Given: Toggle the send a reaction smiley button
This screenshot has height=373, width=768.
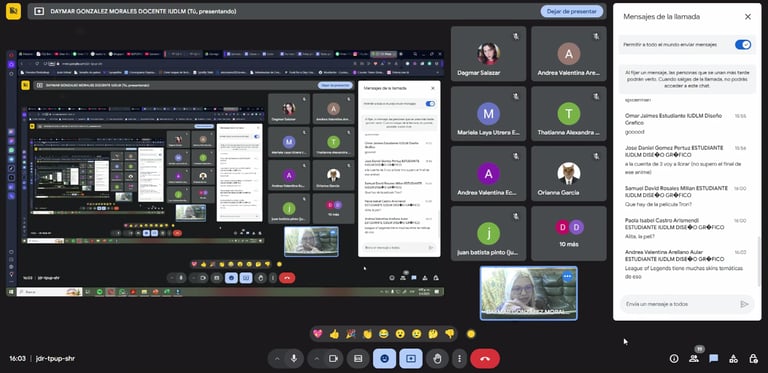Looking at the screenshot, I should point(384,359).
